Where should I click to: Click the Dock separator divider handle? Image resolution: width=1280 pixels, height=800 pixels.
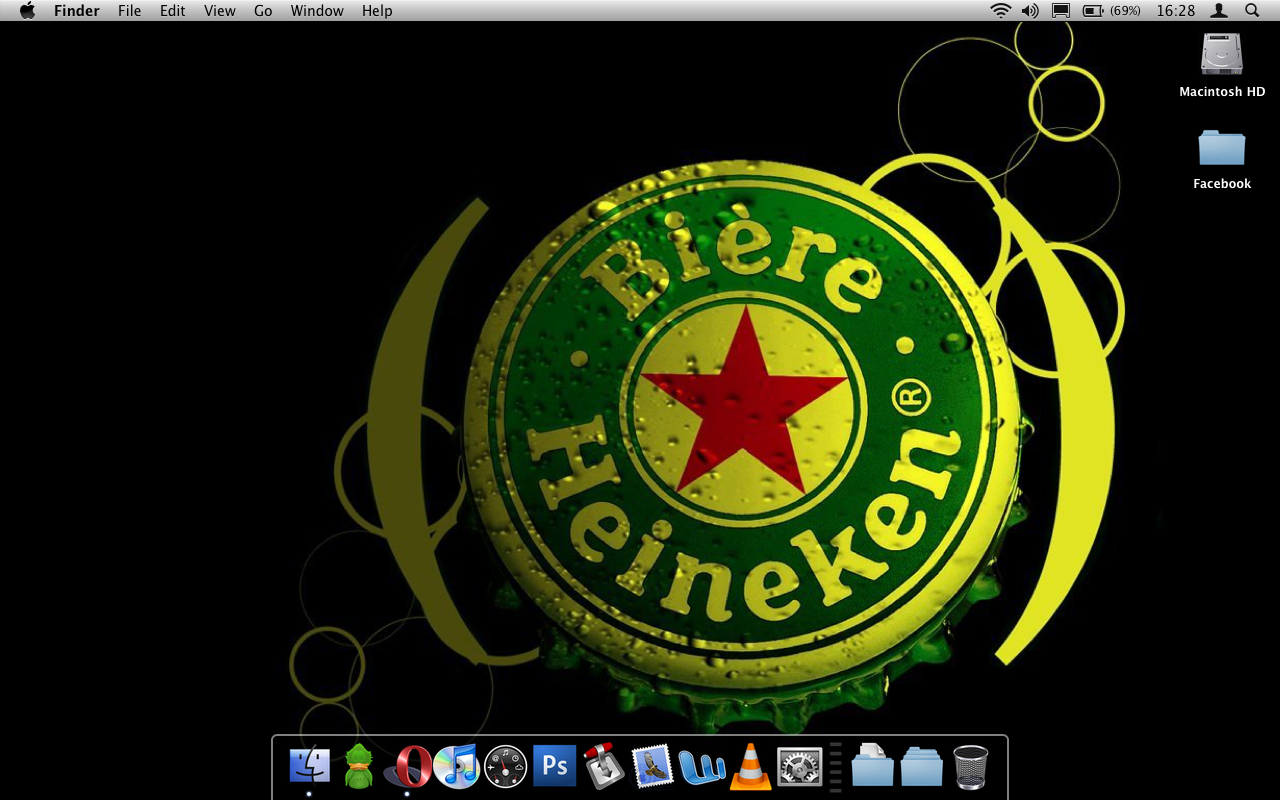(836, 767)
